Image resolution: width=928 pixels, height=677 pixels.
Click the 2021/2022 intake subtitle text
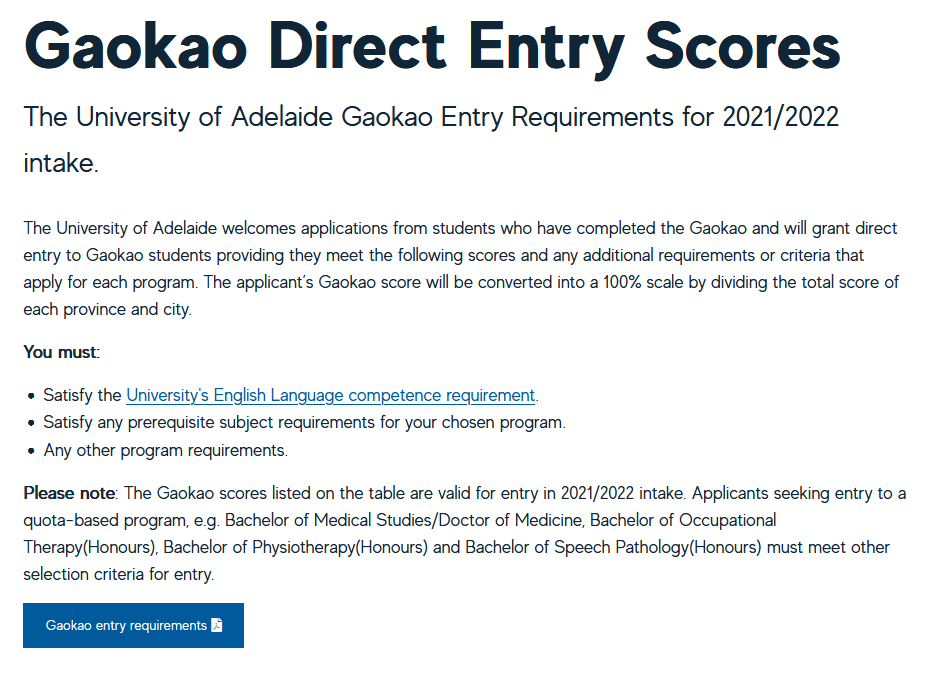(431, 140)
